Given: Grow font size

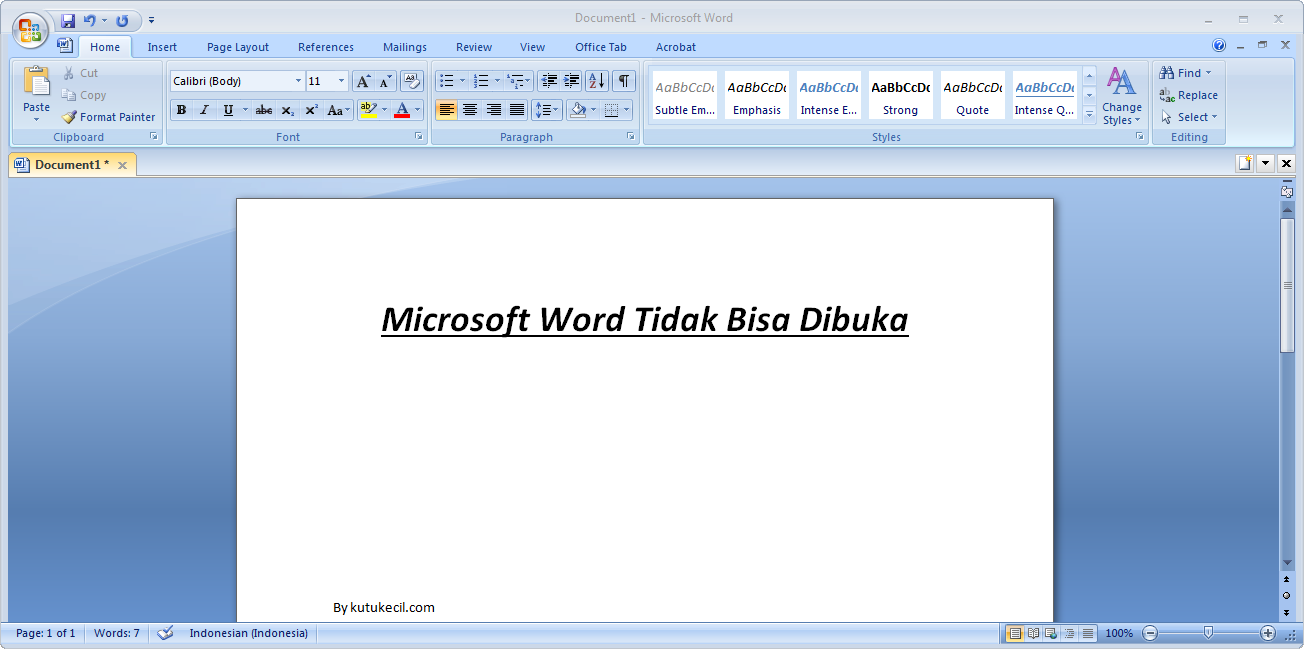Looking at the screenshot, I should point(363,81).
